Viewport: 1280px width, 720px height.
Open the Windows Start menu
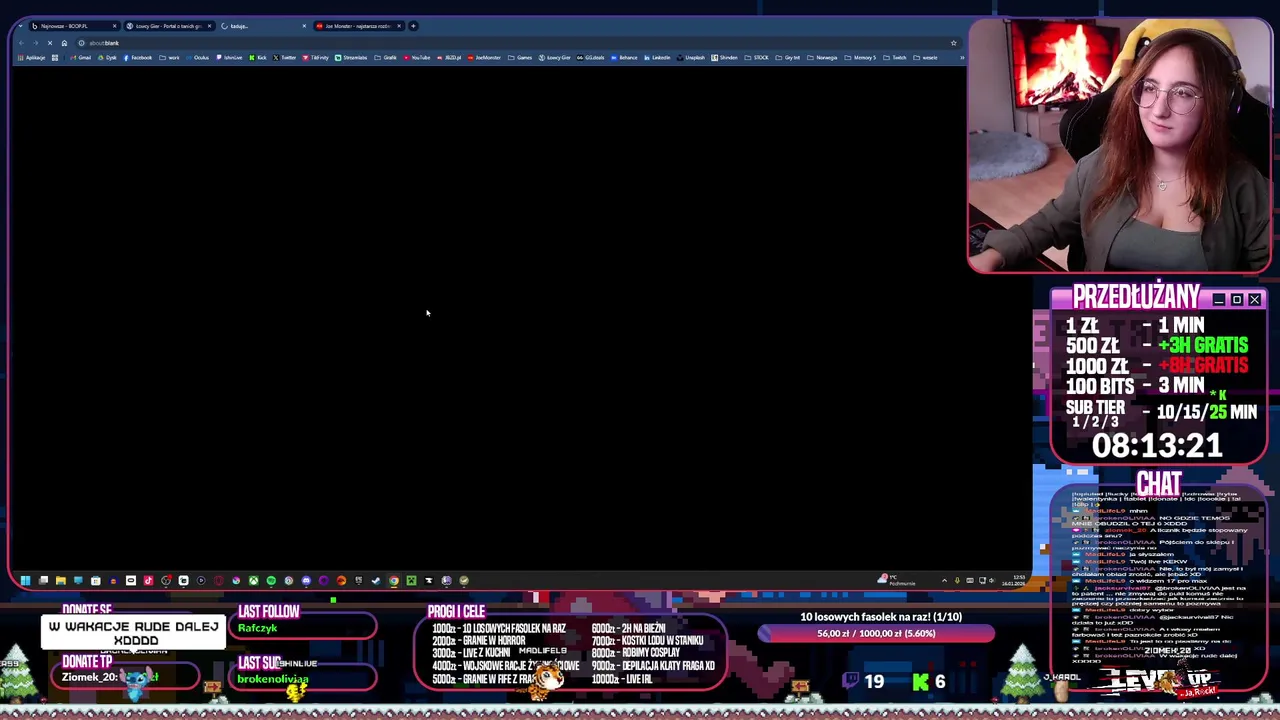tap(25, 580)
